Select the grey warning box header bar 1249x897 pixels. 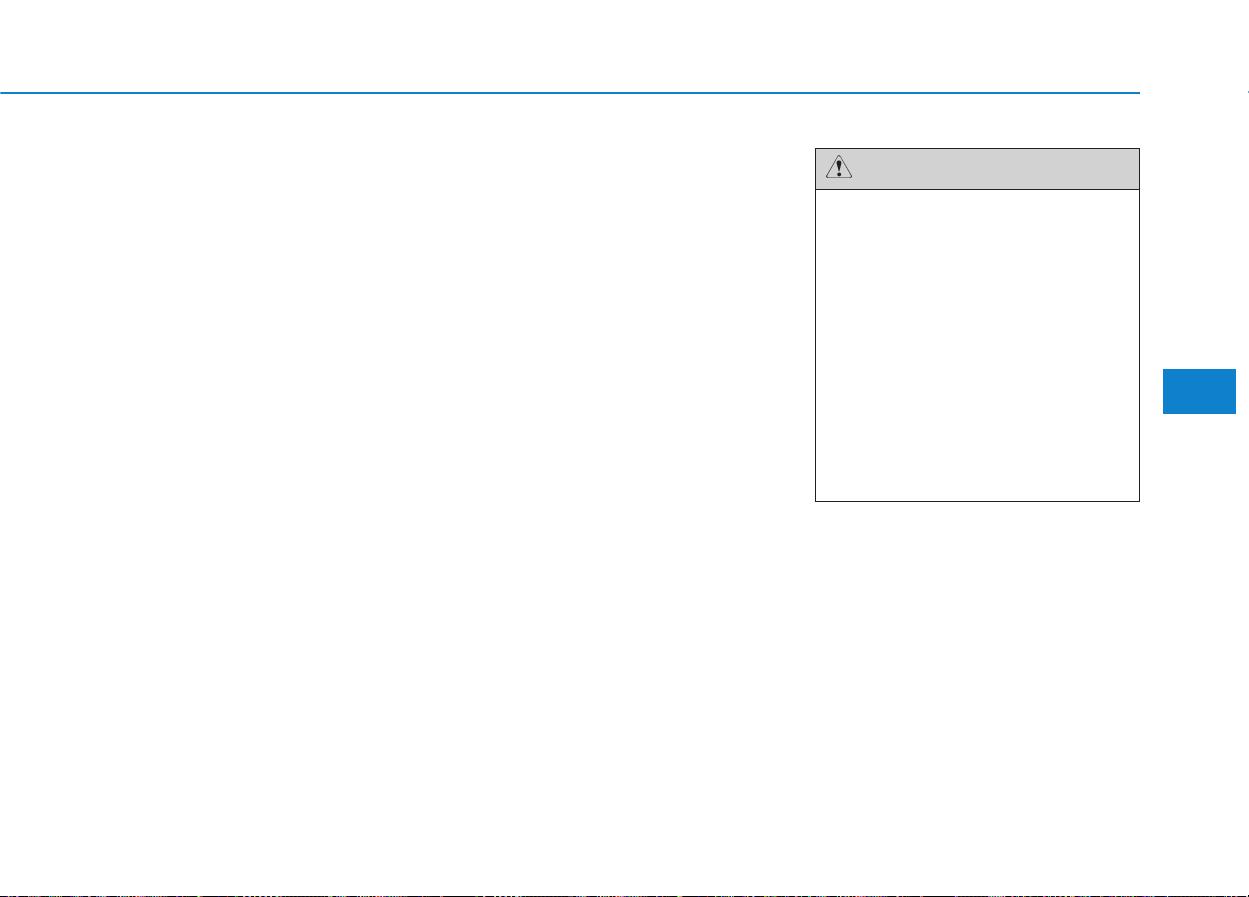(977, 169)
